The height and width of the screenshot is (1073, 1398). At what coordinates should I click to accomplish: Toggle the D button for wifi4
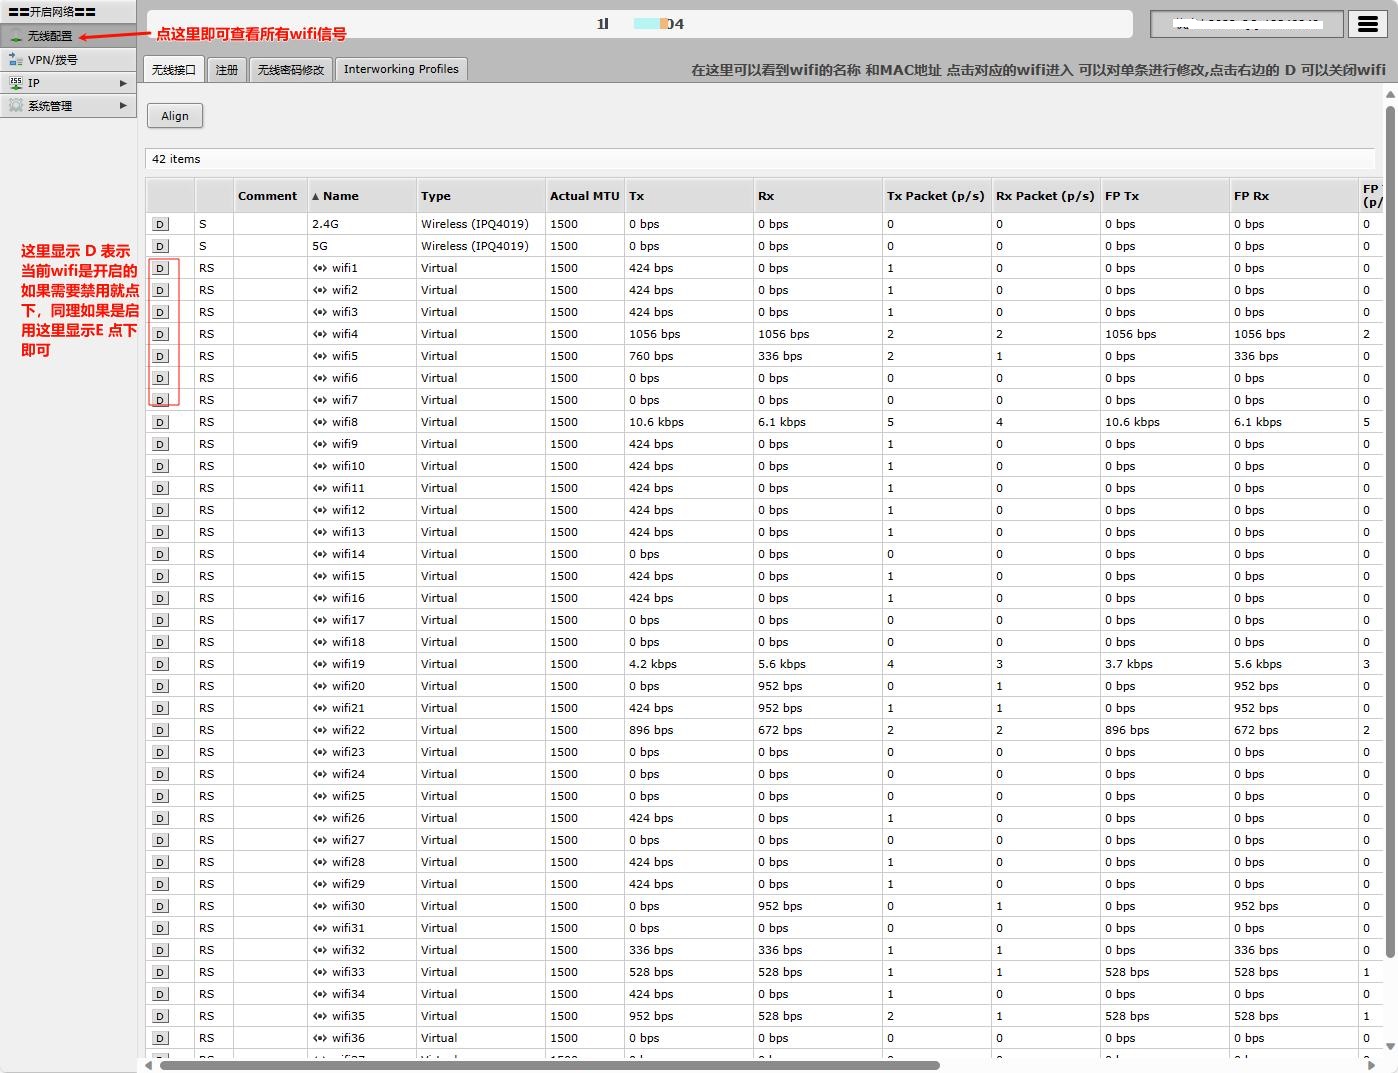point(160,334)
